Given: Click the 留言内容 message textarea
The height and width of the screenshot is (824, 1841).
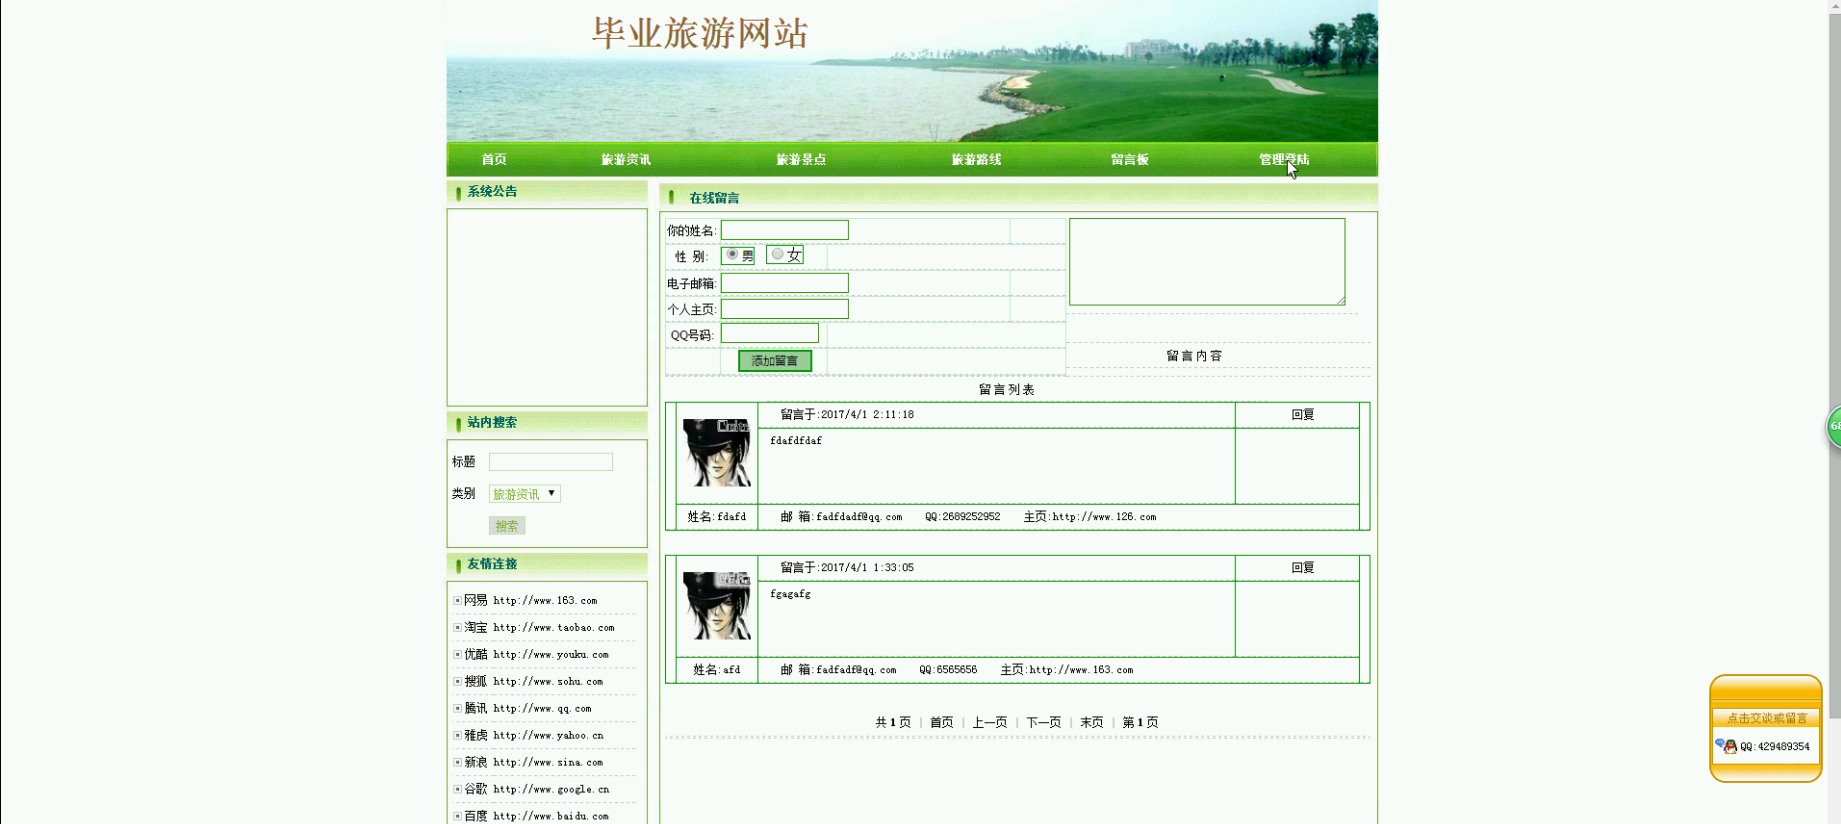Looking at the screenshot, I should 1207,262.
